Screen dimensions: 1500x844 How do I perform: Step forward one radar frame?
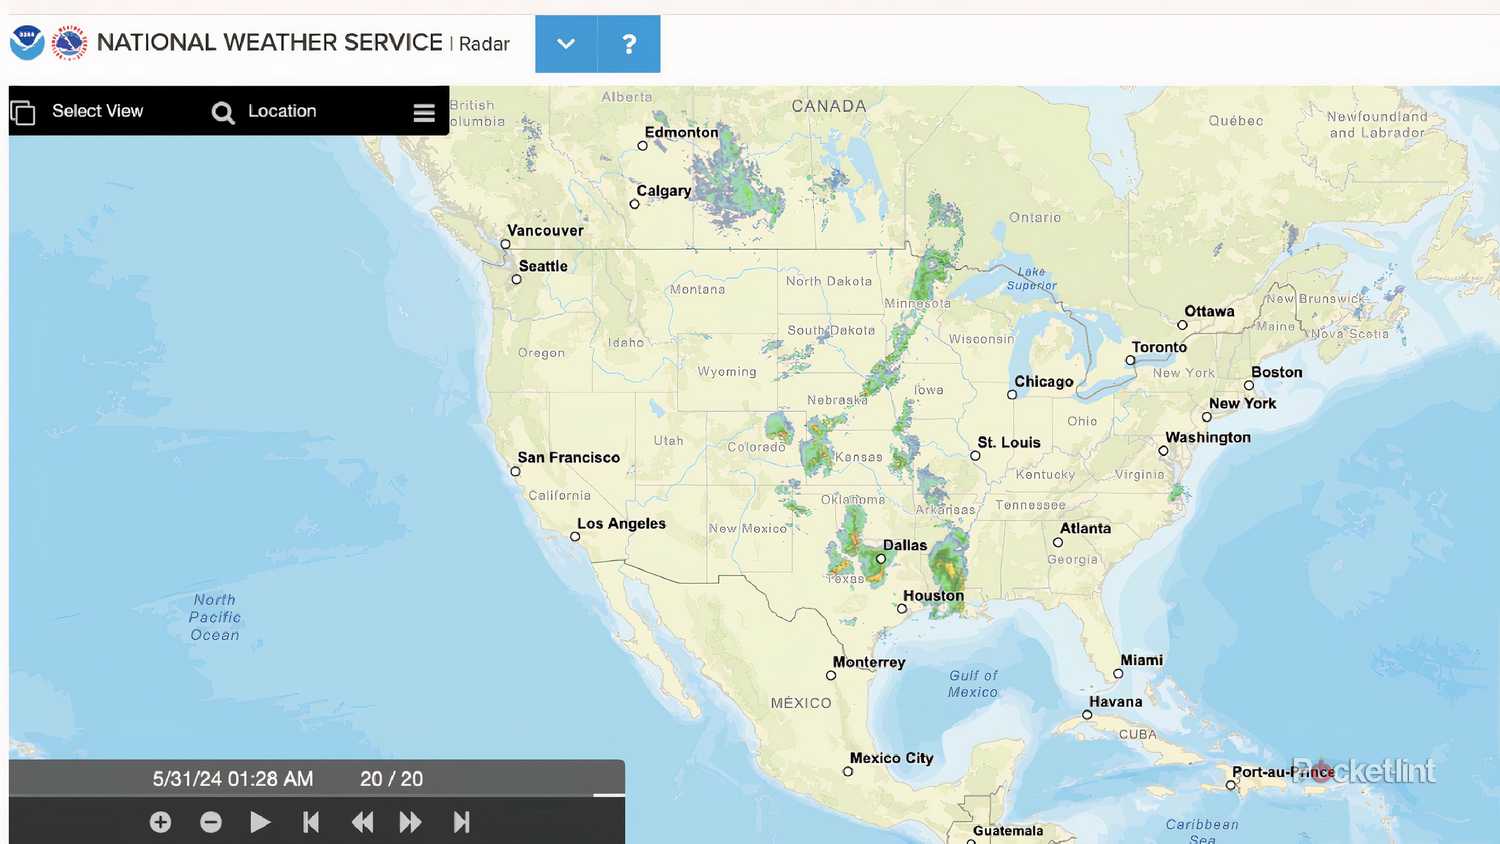410,821
